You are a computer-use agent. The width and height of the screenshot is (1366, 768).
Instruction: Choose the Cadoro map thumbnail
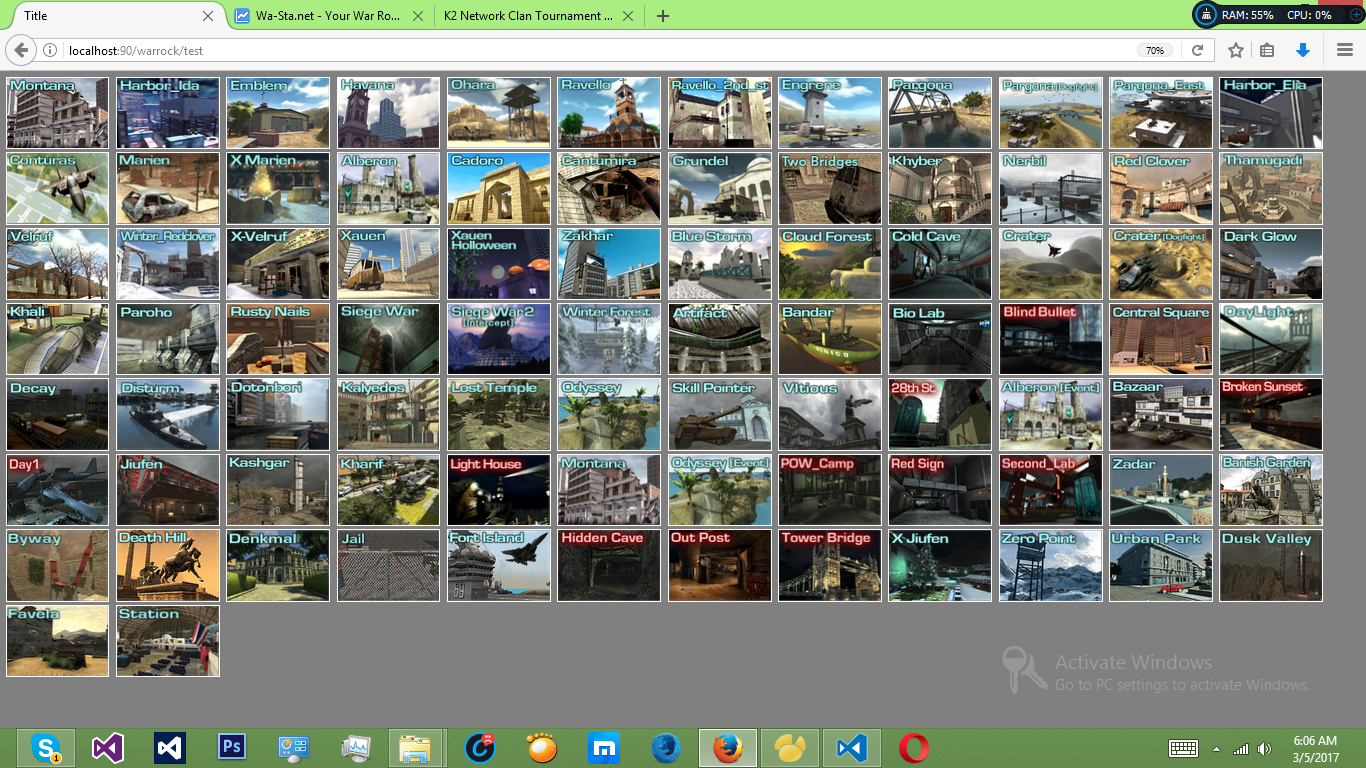click(499, 188)
